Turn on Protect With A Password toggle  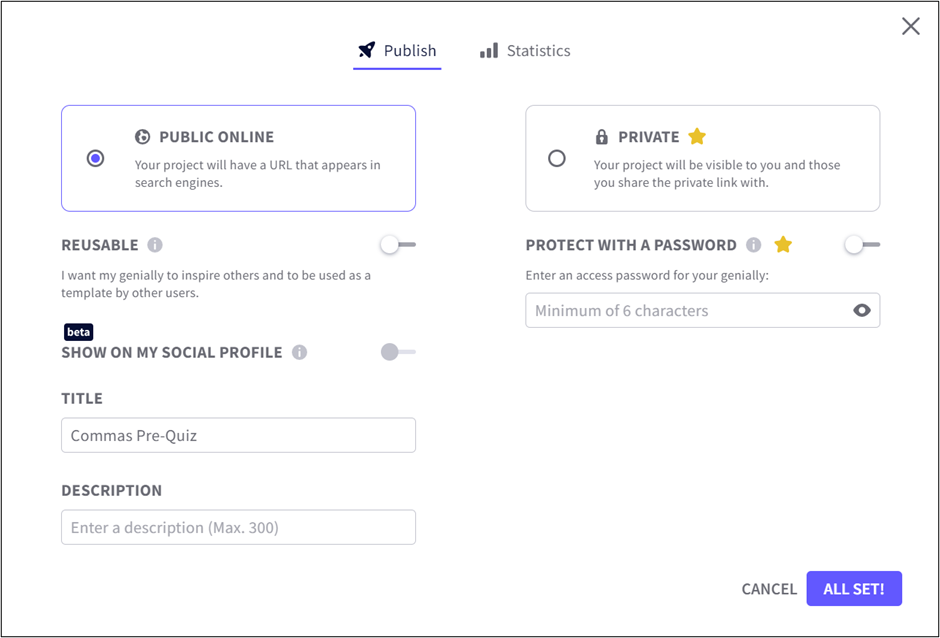[861, 245]
